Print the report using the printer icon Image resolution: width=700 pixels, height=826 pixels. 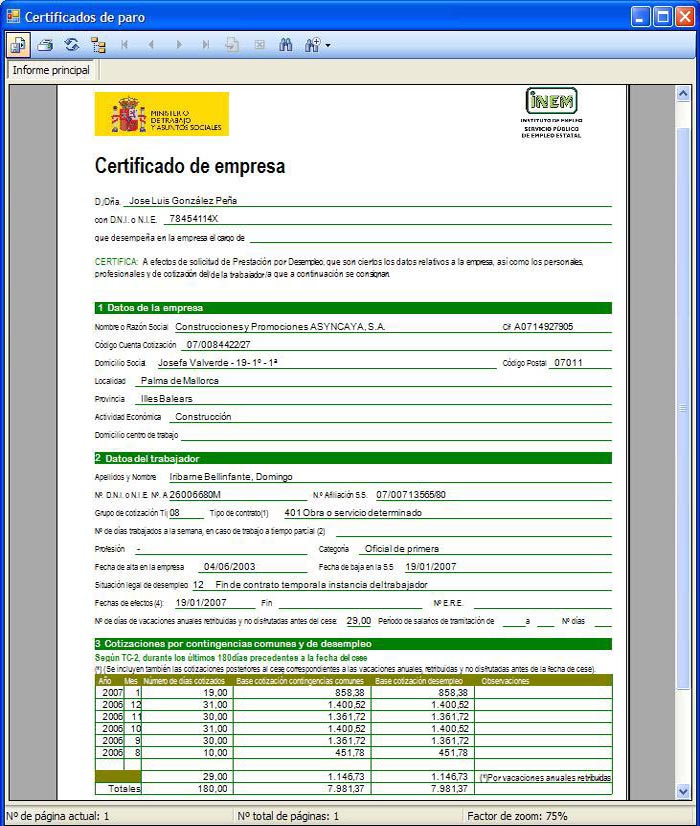click(45, 45)
